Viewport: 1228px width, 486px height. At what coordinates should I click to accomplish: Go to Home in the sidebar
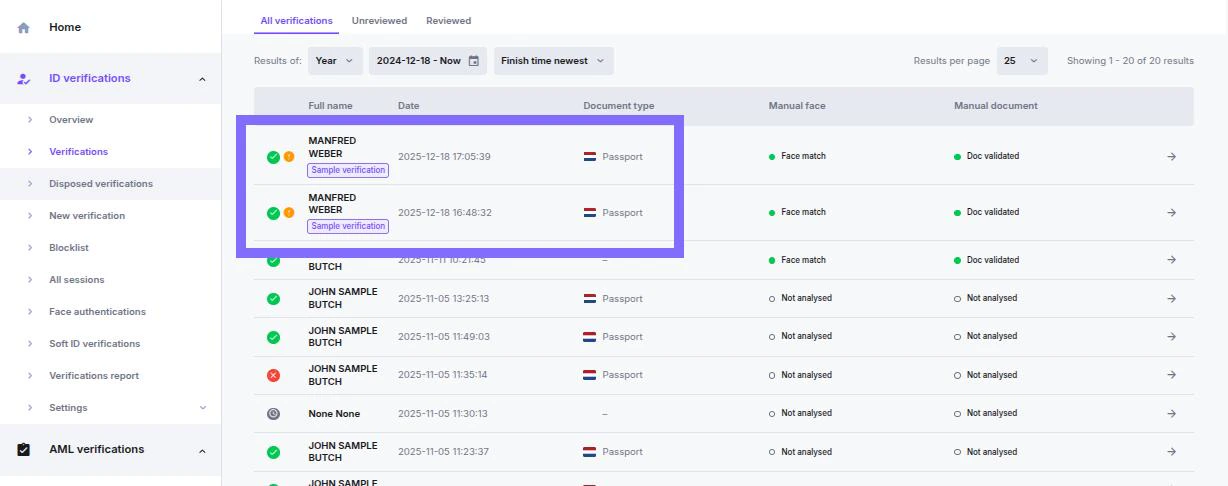pyautogui.click(x=65, y=28)
